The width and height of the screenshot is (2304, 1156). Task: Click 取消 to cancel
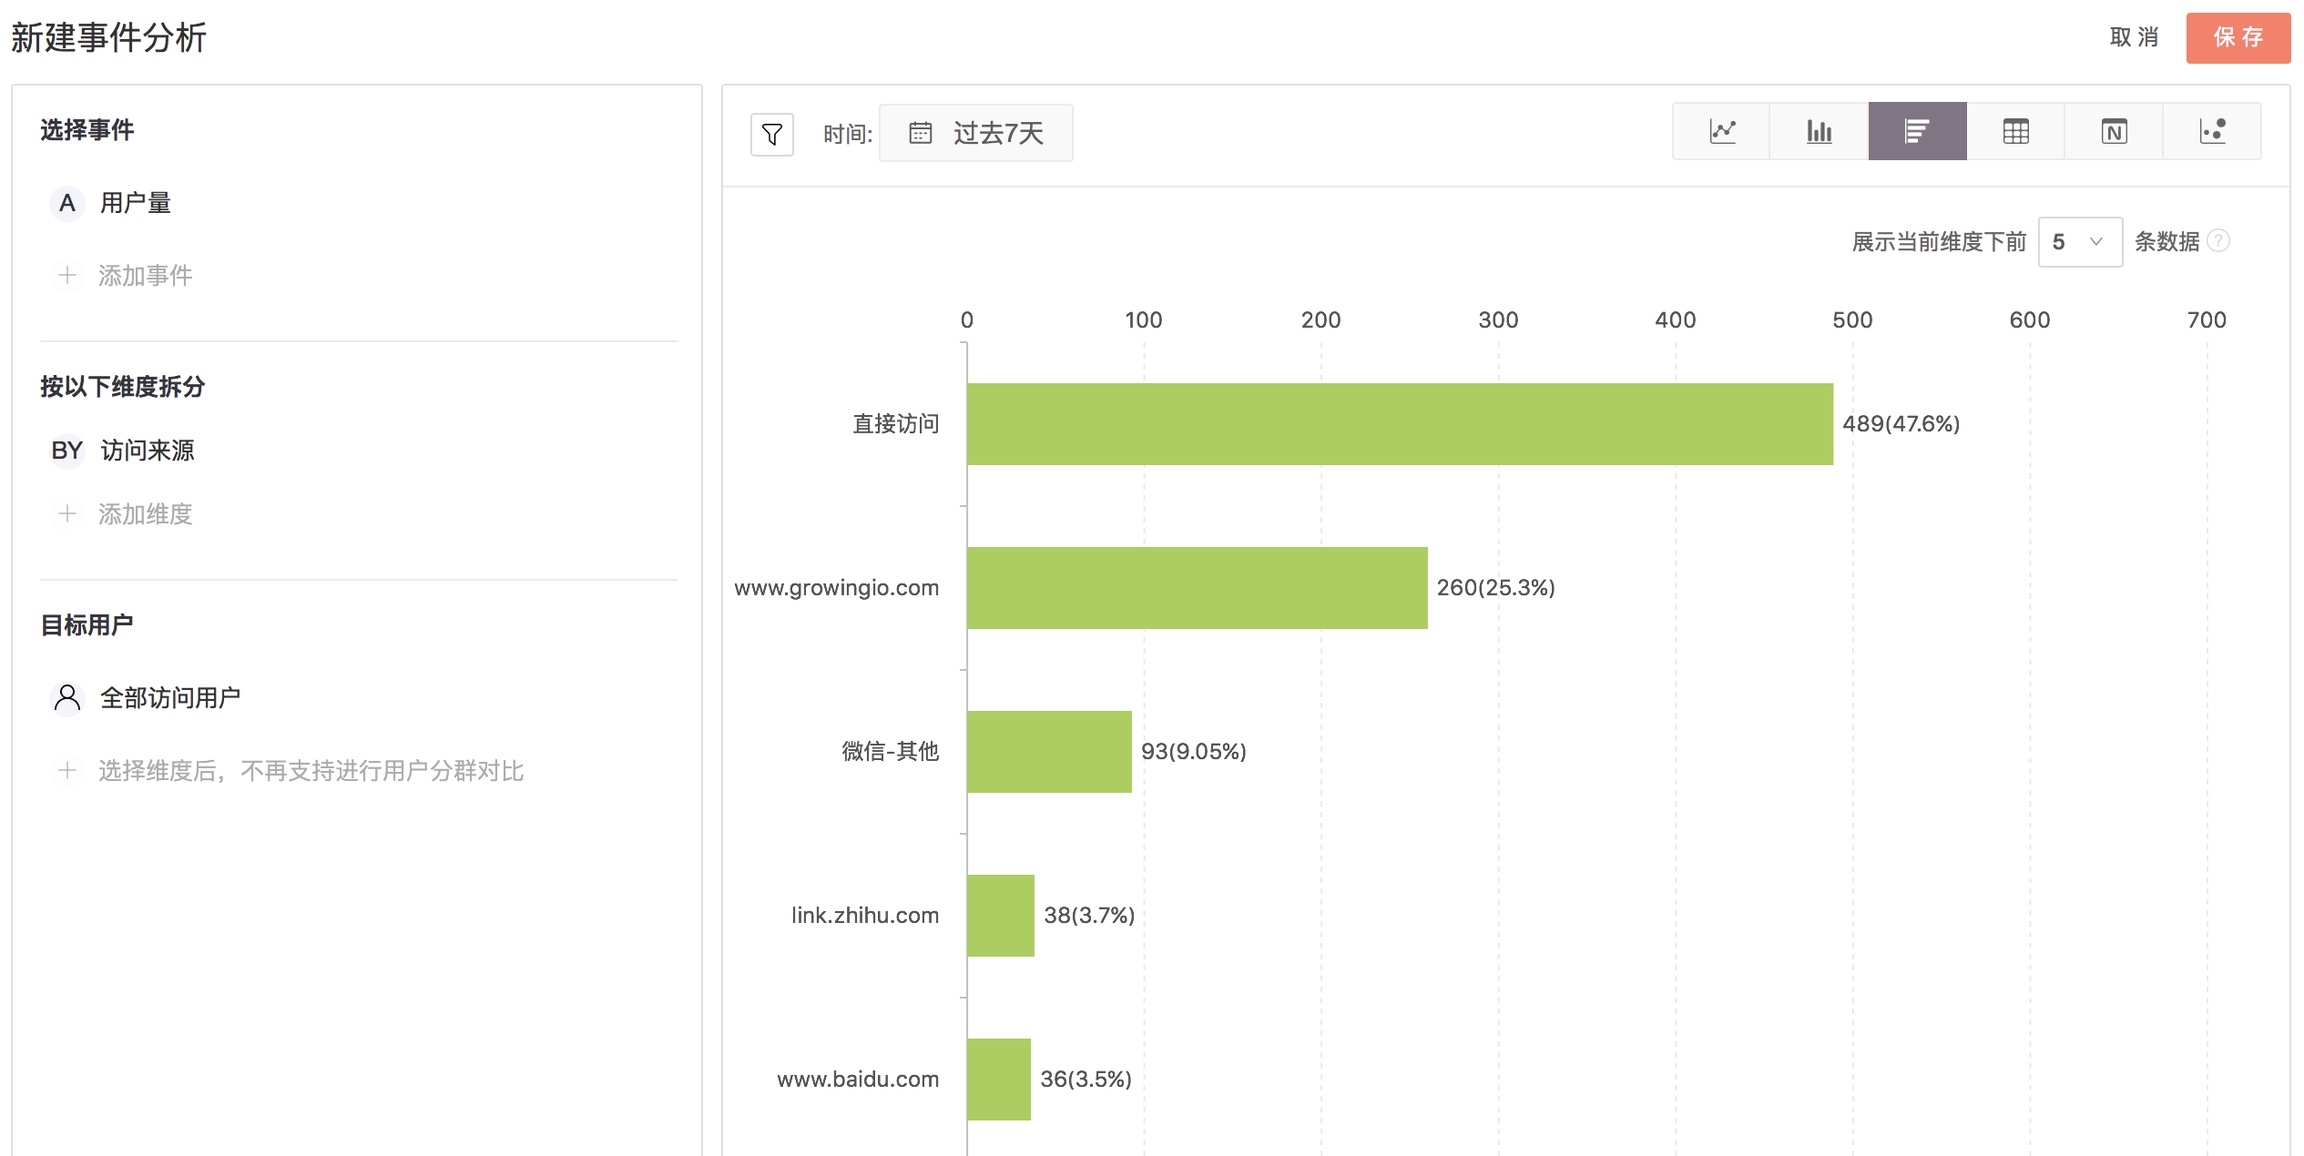pos(2134,38)
